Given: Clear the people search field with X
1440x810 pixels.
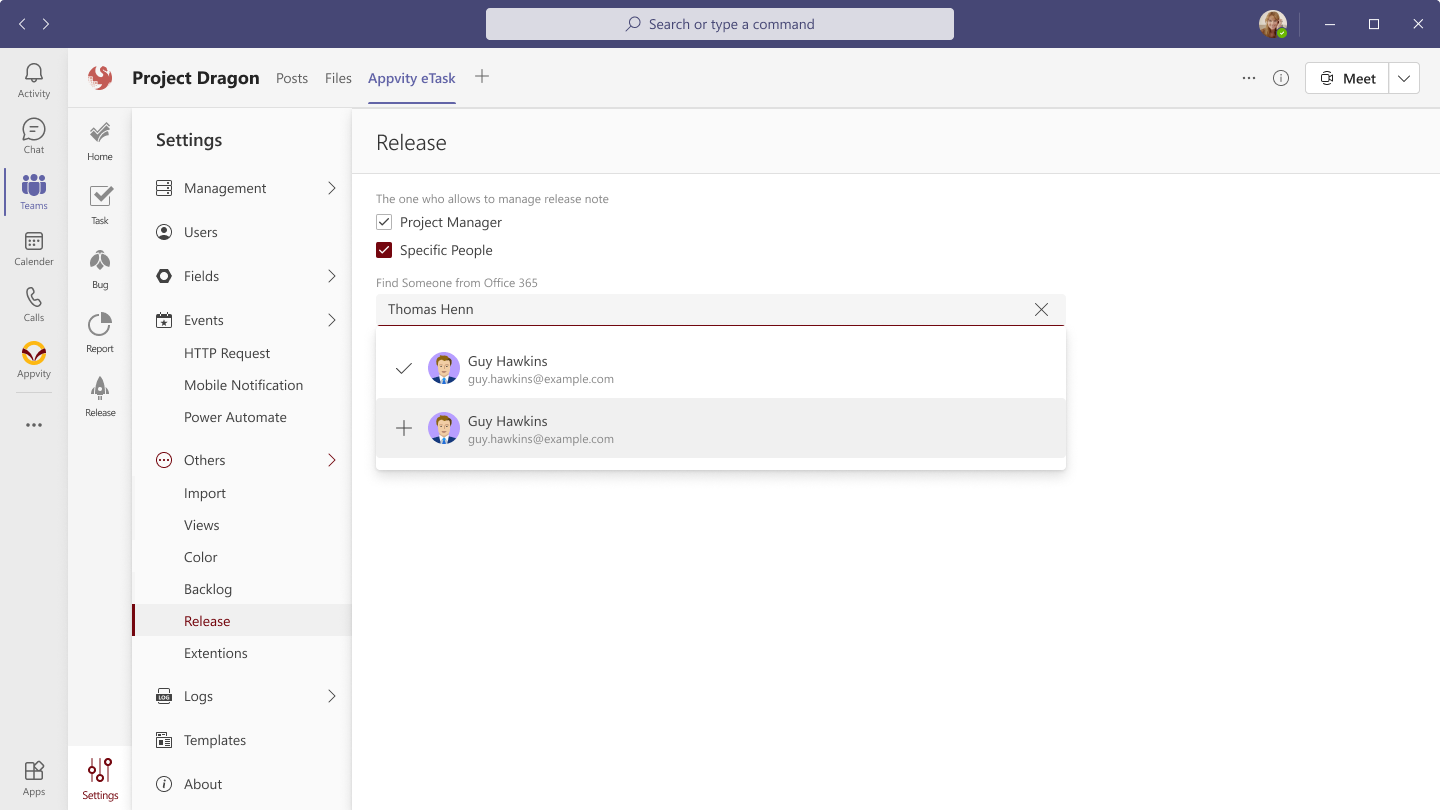Looking at the screenshot, I should [x=1041, y=310].
